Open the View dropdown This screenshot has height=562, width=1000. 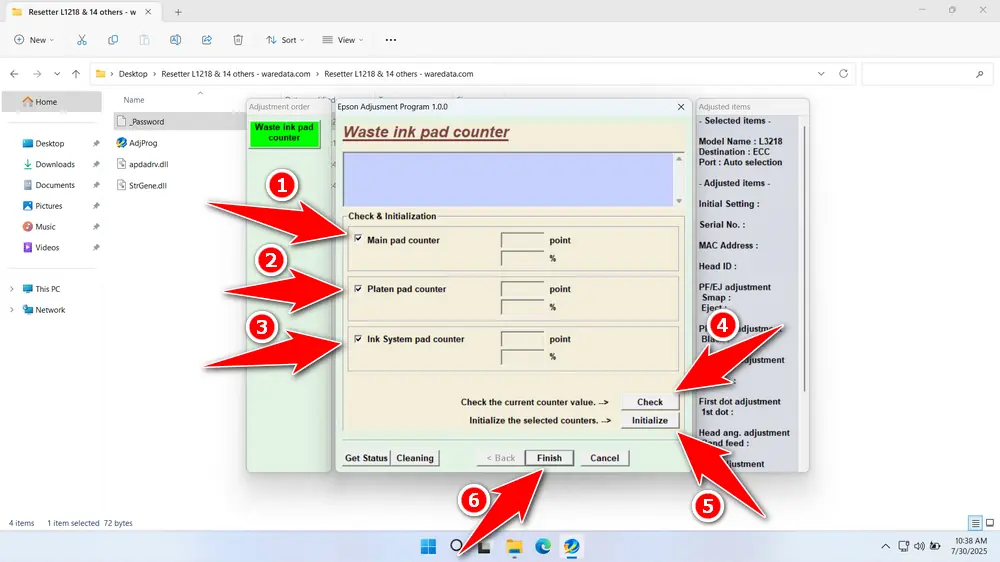(343, 40)
